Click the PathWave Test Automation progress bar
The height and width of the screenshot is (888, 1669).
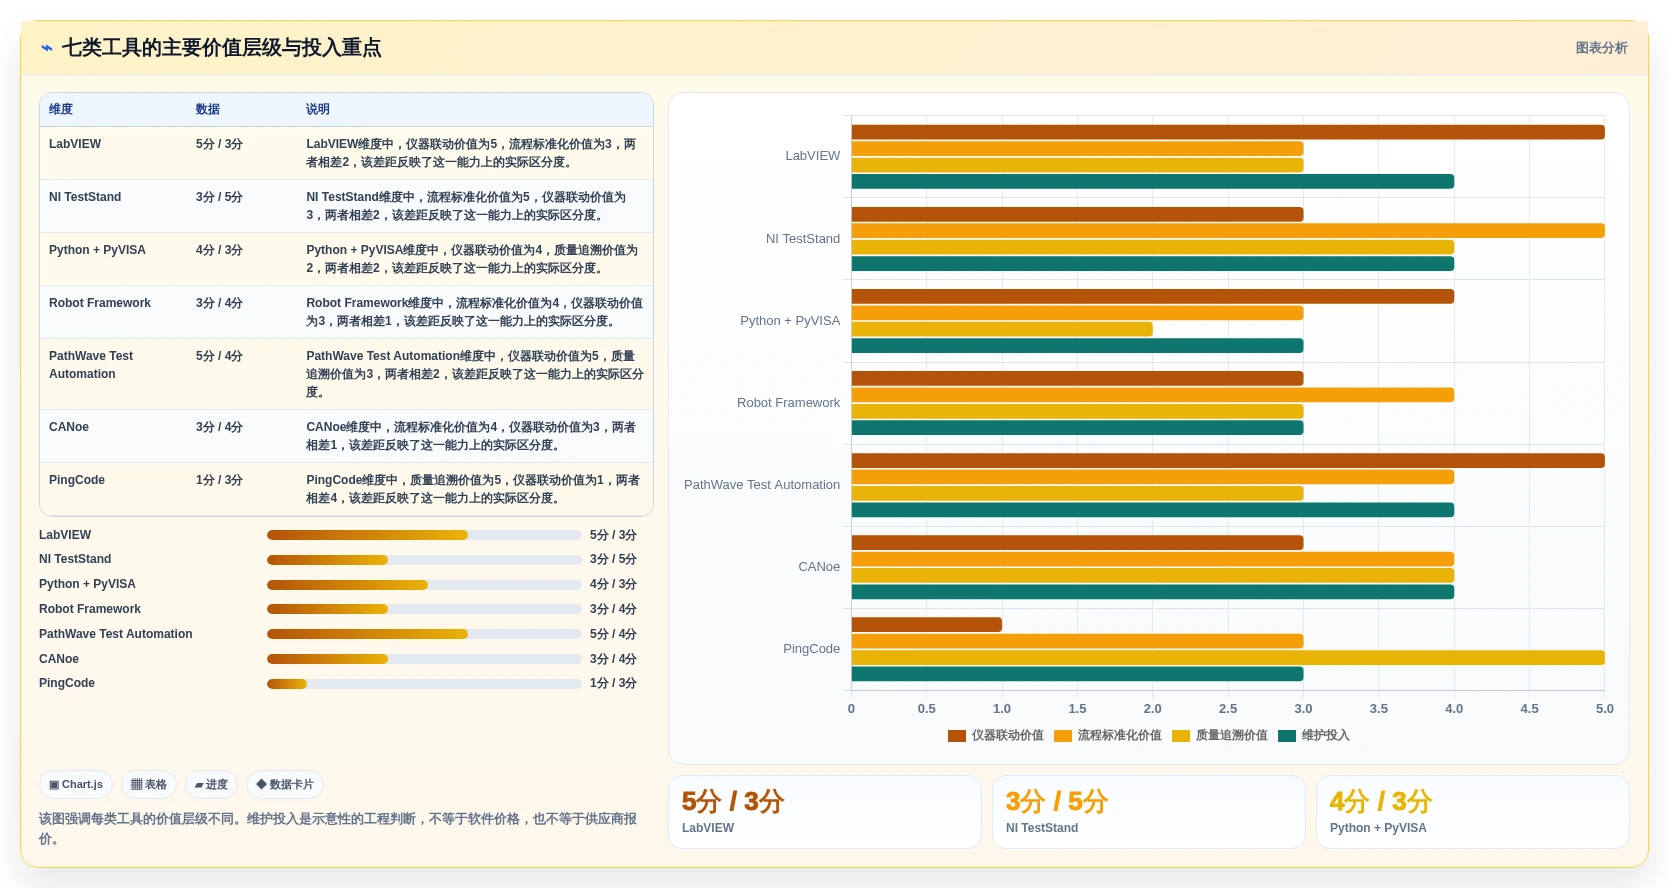tap(424, 634)
